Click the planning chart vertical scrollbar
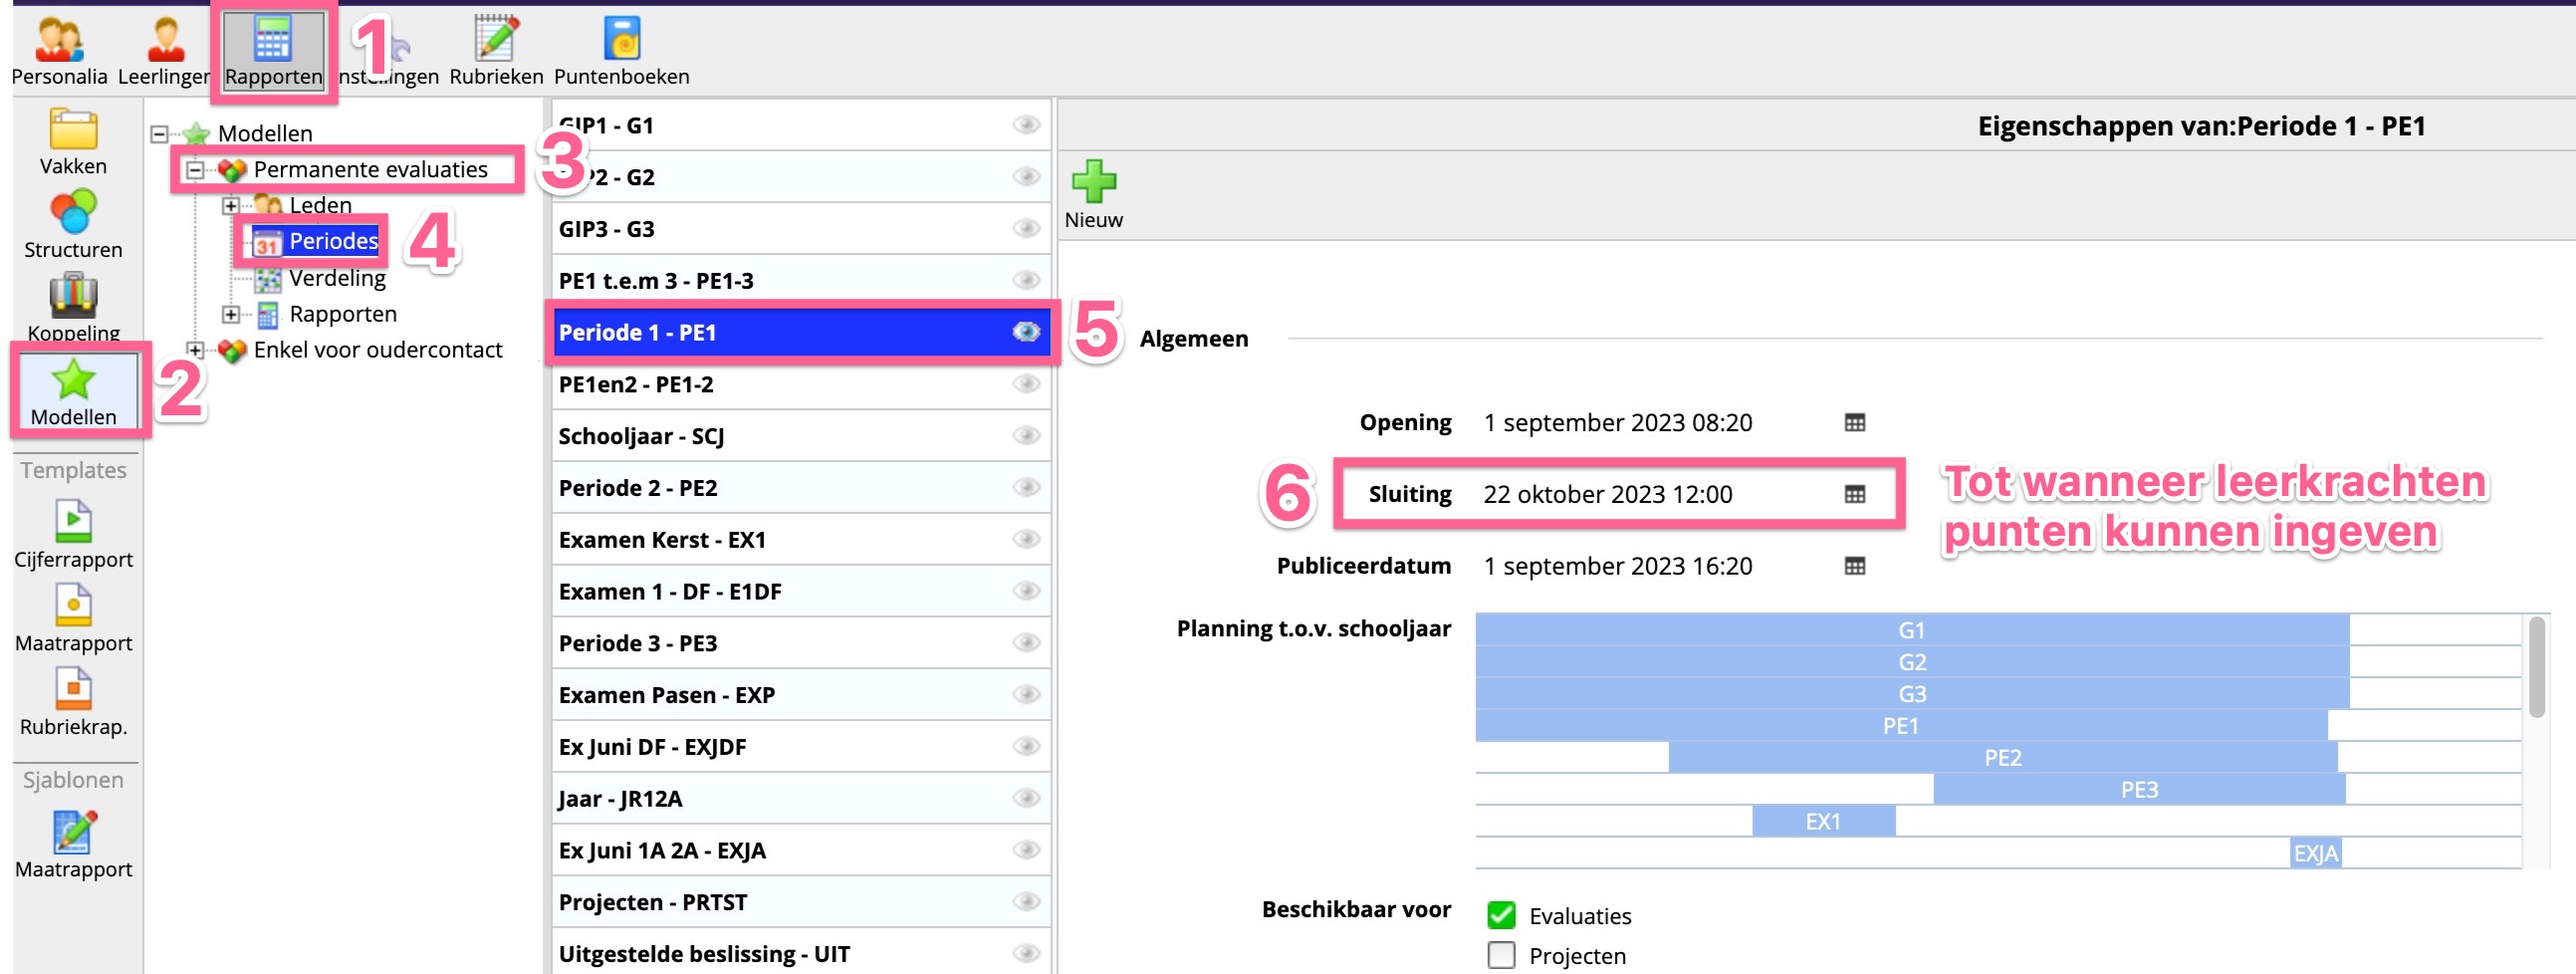 pyautogui.click(x=2536, y=668)
